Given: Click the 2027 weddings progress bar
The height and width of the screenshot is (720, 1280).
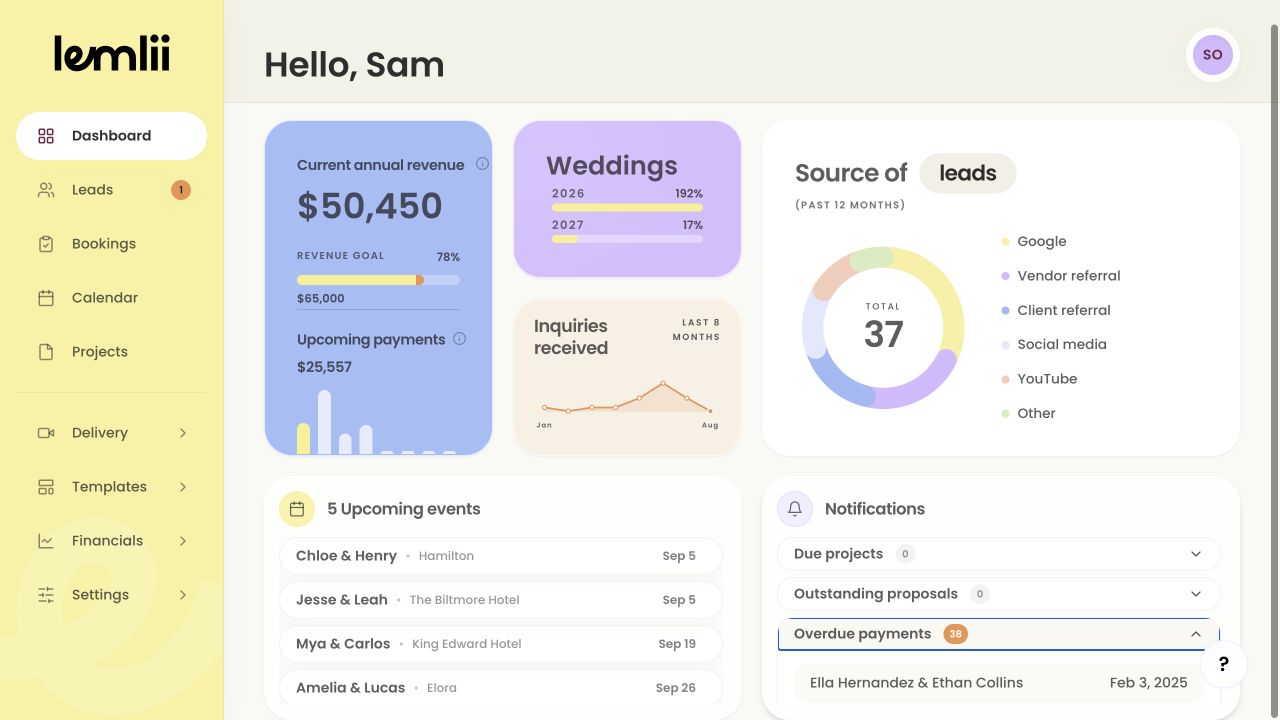Looking at the screenshot, I should pyautogui.click(x=627, y=240).
